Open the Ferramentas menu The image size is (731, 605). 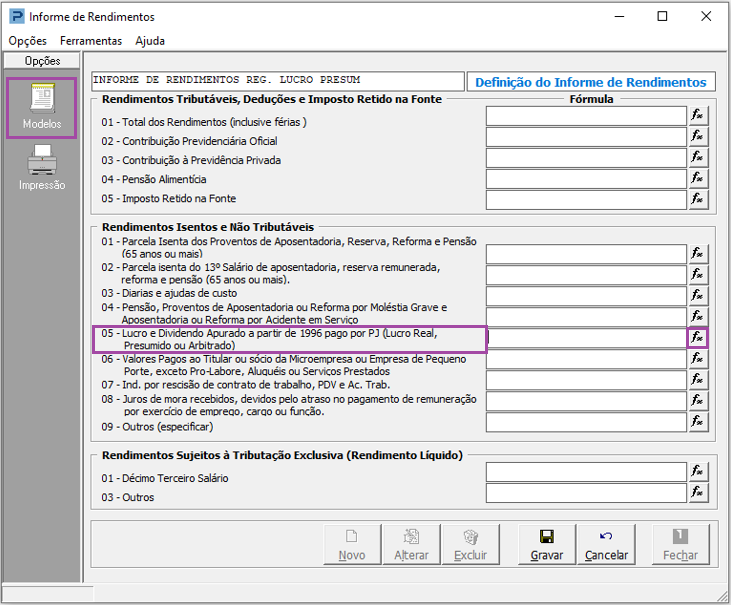tap(91, 41)
